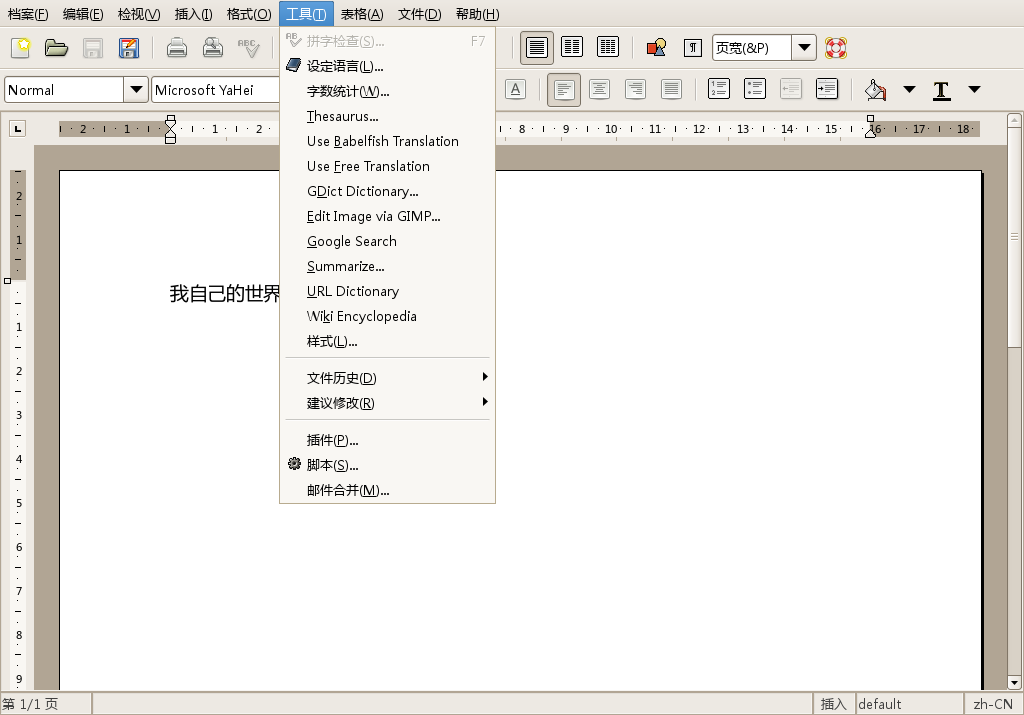Open Print Preview from the toolbar
This screenshot has height=715, width=1024.
[x=213, y=48]
